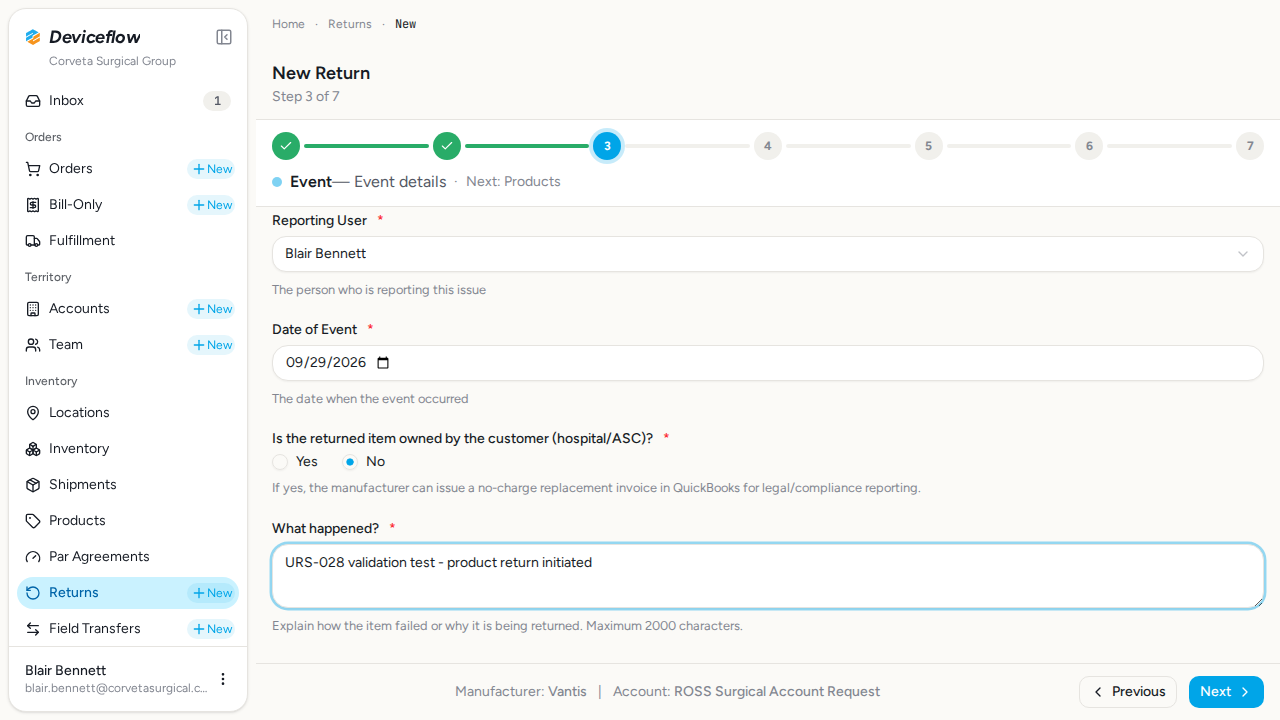Click the Par Agreements handshake icon
1280x720 pixels.
pyautogui.click(x=33, y=557)
